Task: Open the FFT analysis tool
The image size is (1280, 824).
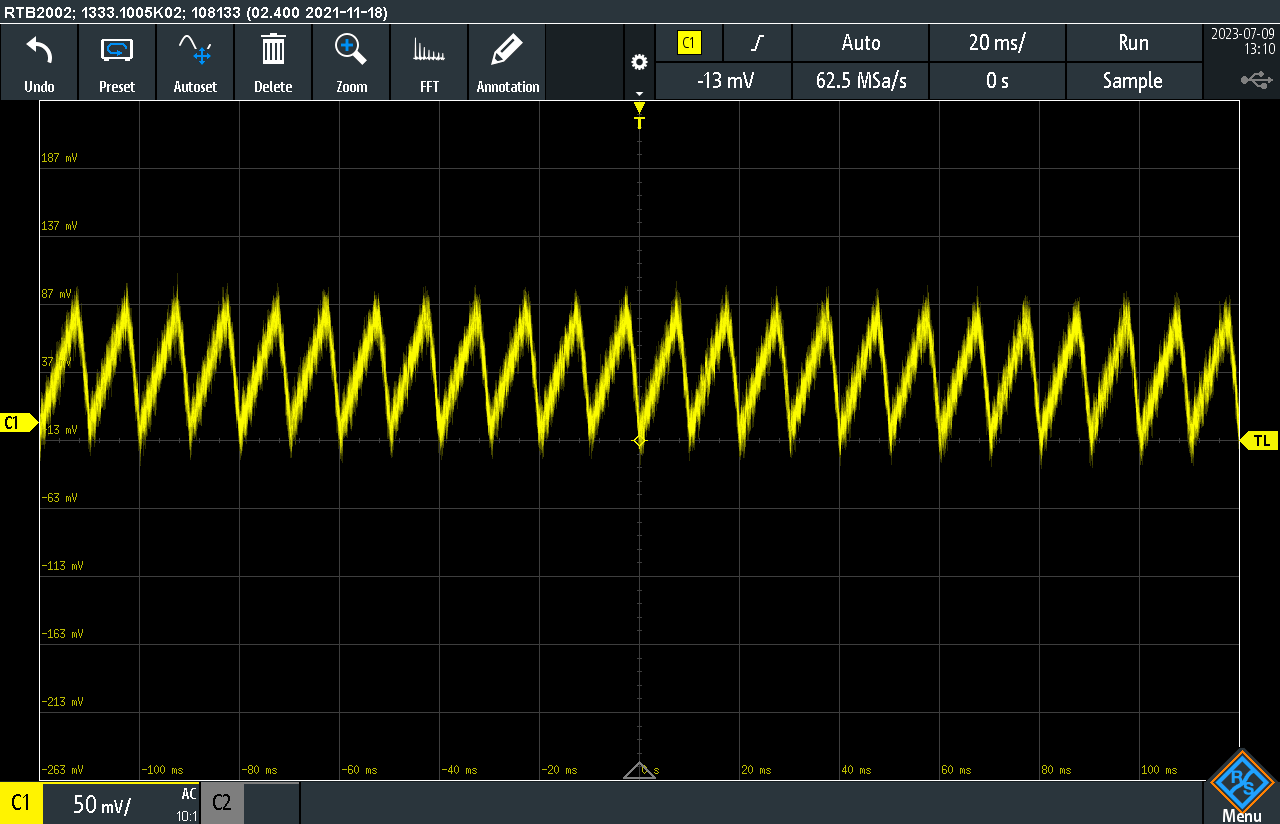Action: tap(429, 62)
